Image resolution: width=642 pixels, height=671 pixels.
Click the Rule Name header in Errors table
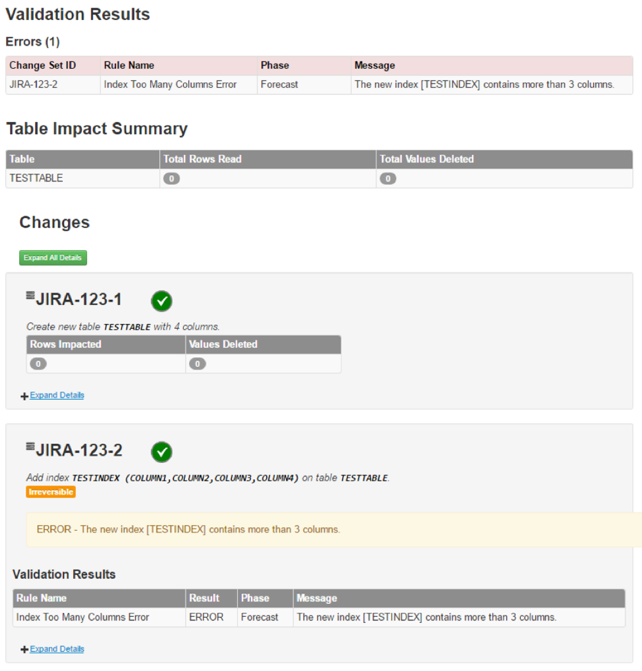129,65
